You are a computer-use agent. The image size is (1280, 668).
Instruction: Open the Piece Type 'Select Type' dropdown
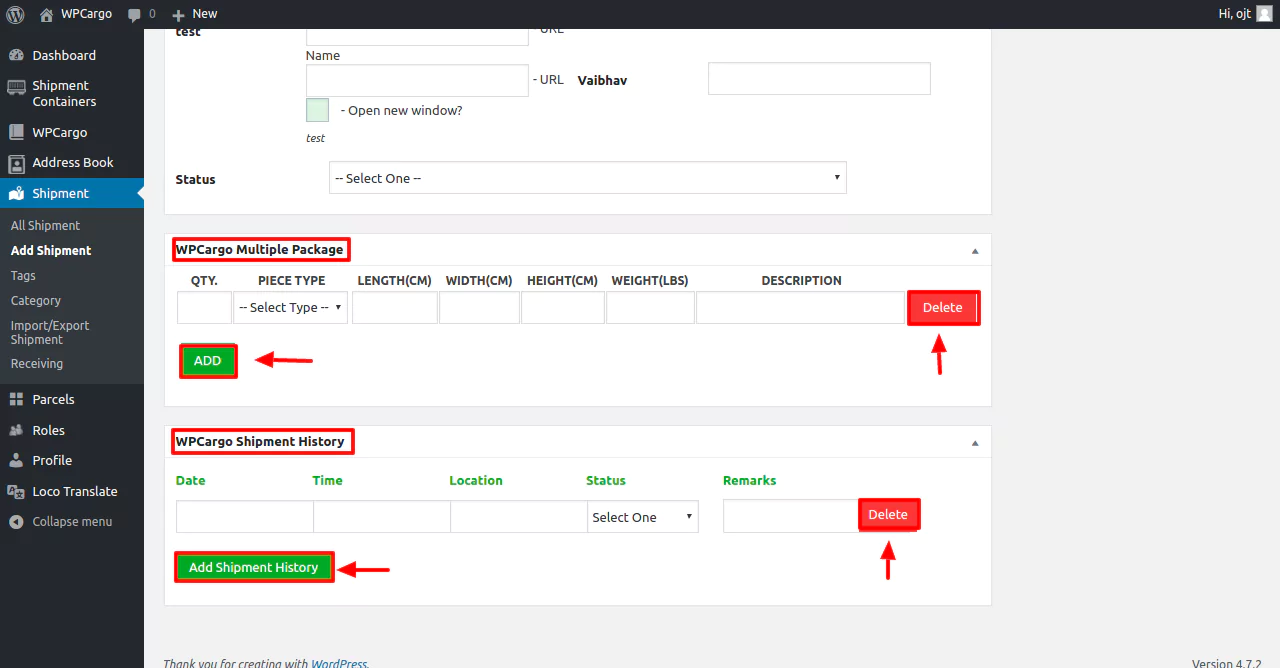pyautogui.click(x=290, y=308)
